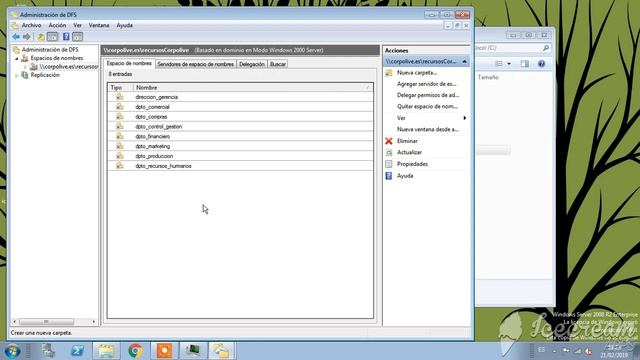Image resolution: width=640 pixels, height=360 pixels.
Task: Open the Archivo menu
Action: (31, 25)
